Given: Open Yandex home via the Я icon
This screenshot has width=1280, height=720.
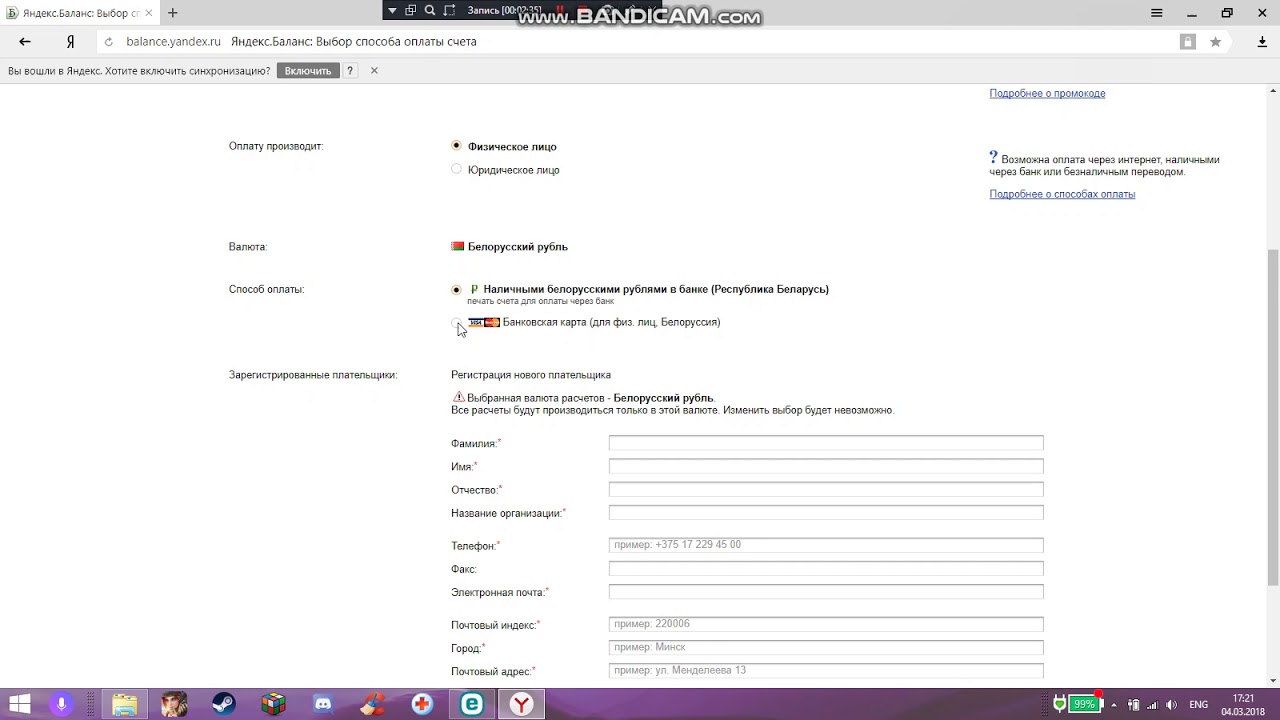Looking at the screenshot, I should click(70, 42).
